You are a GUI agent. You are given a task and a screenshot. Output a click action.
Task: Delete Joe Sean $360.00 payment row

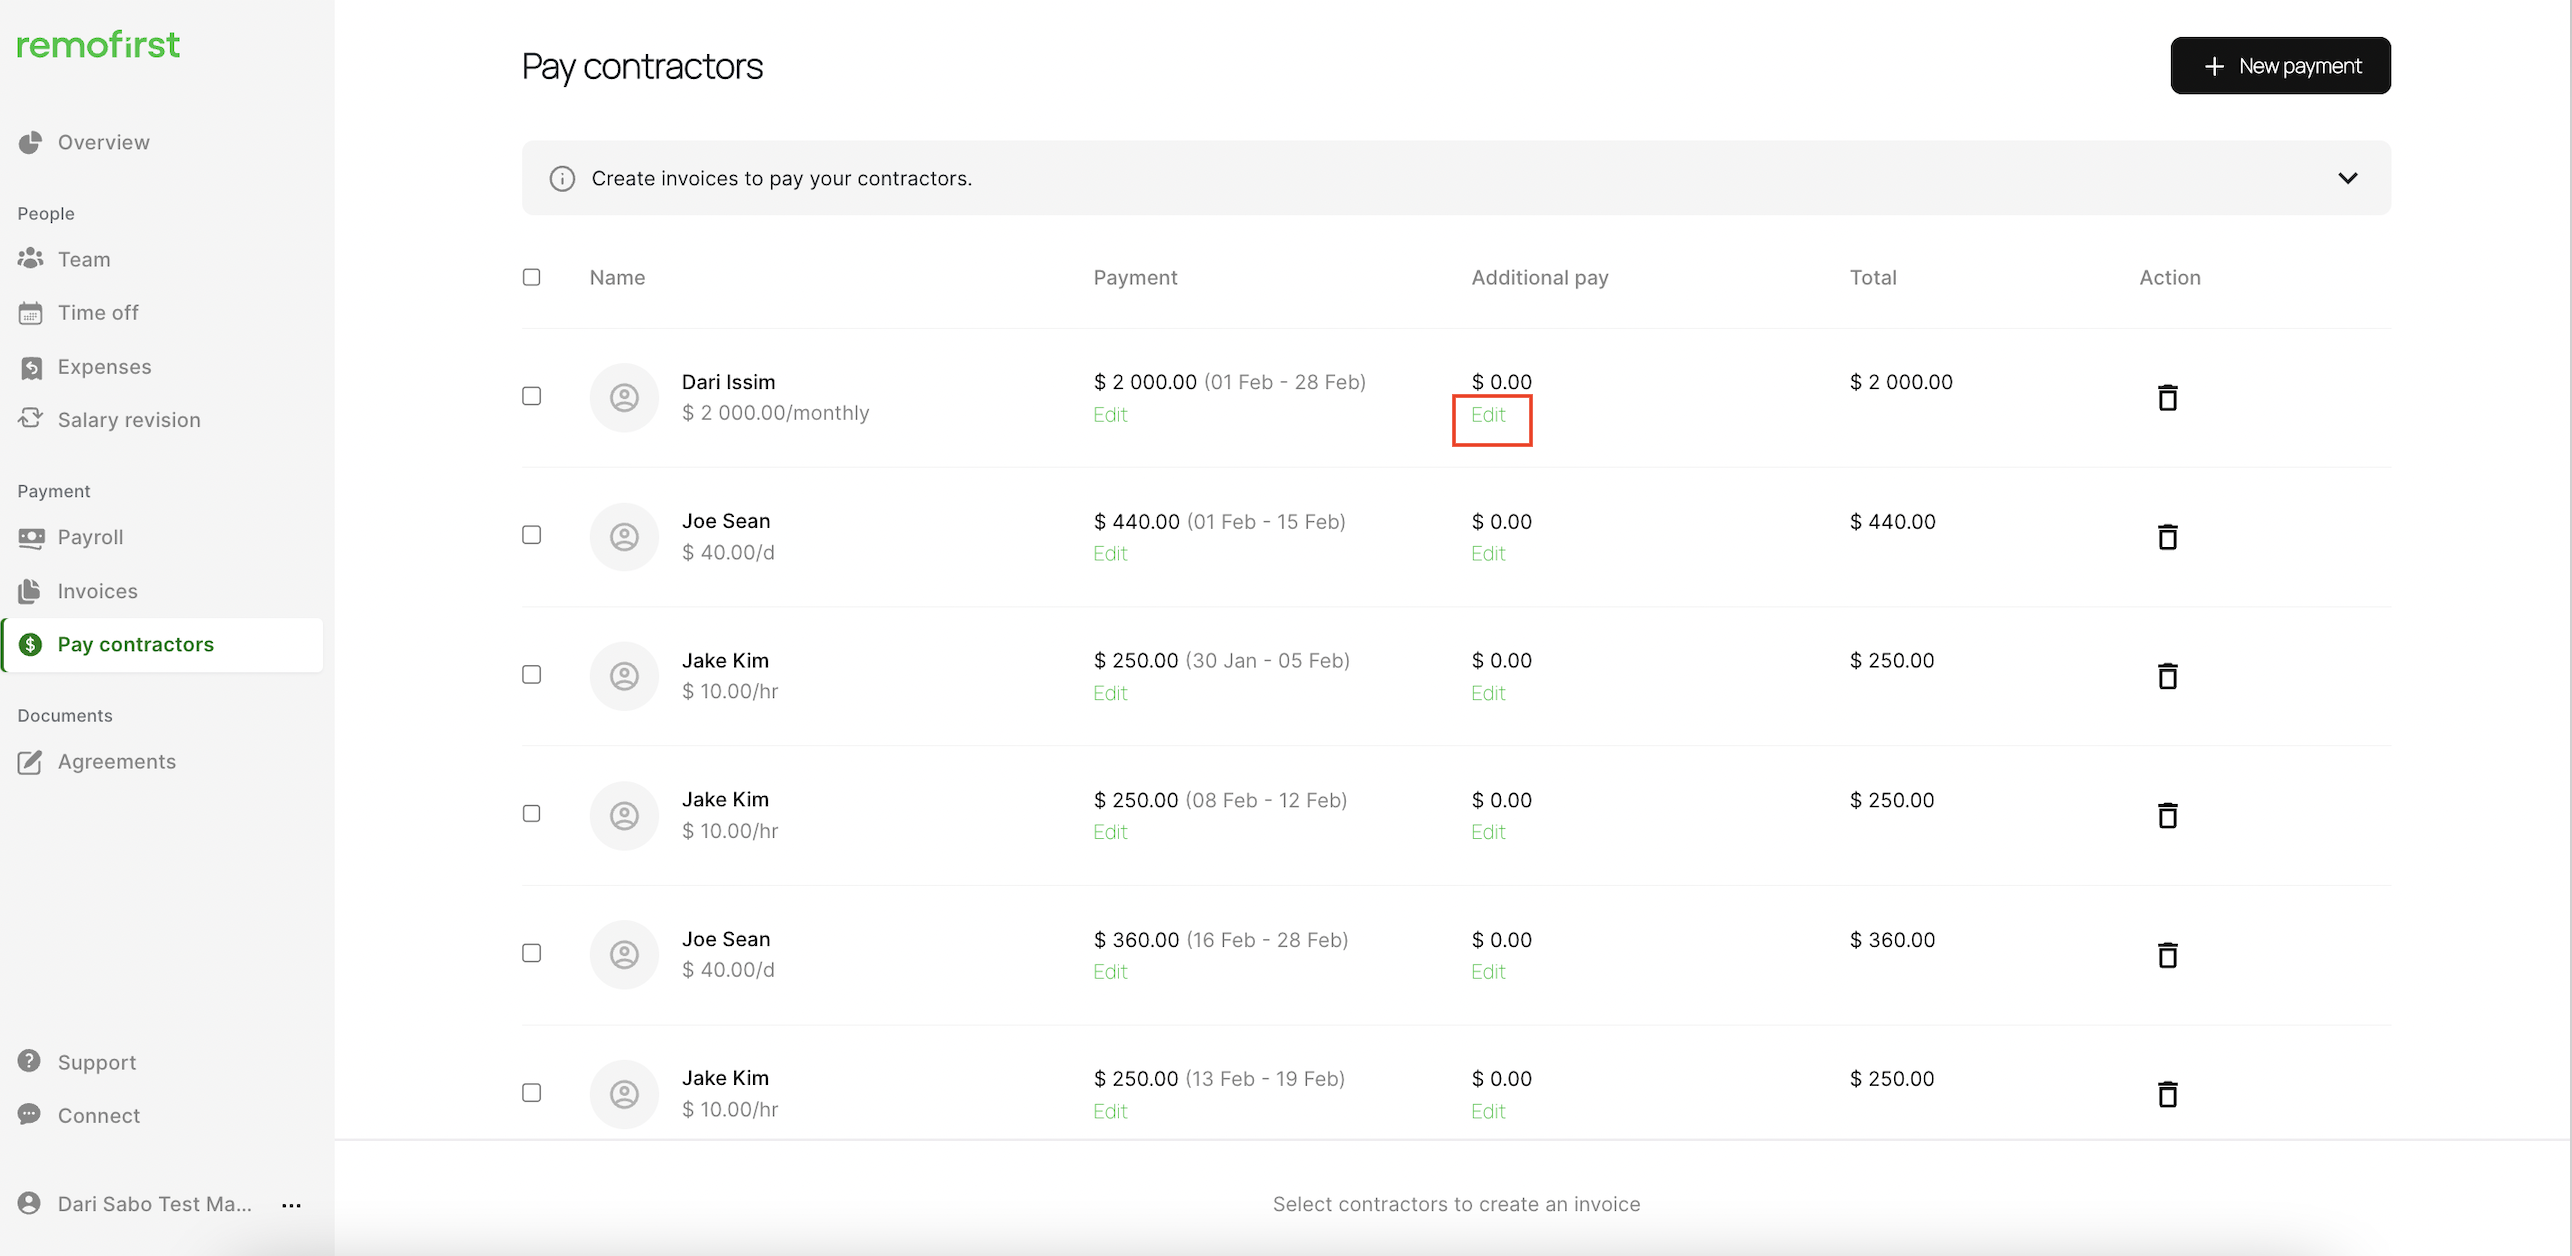click(x=2167, y=955)
